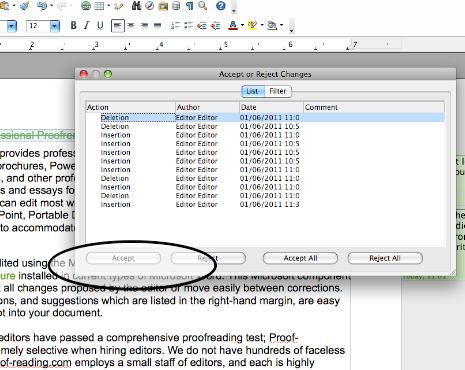Sort by the Author column header
The height and width of the screenshot is (370, 465).
pos(207,107)
